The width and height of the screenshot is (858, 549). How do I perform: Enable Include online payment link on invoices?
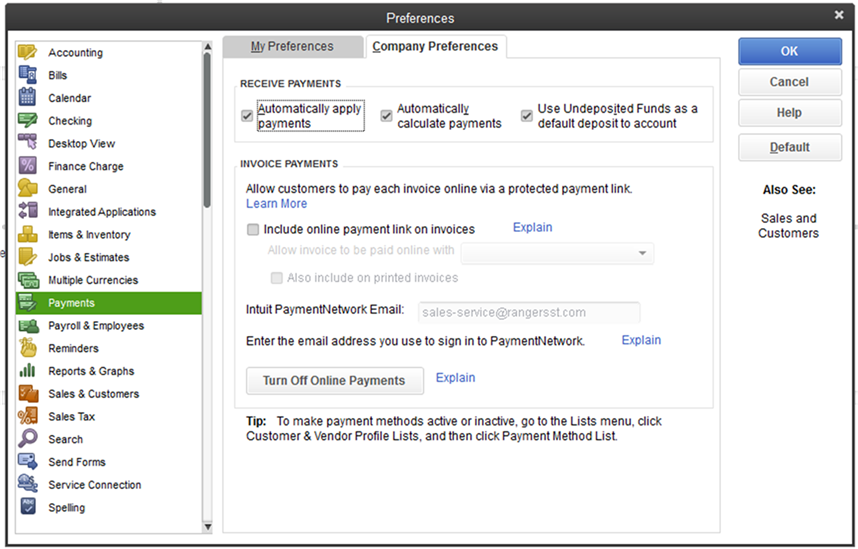[x=253, y=229]
